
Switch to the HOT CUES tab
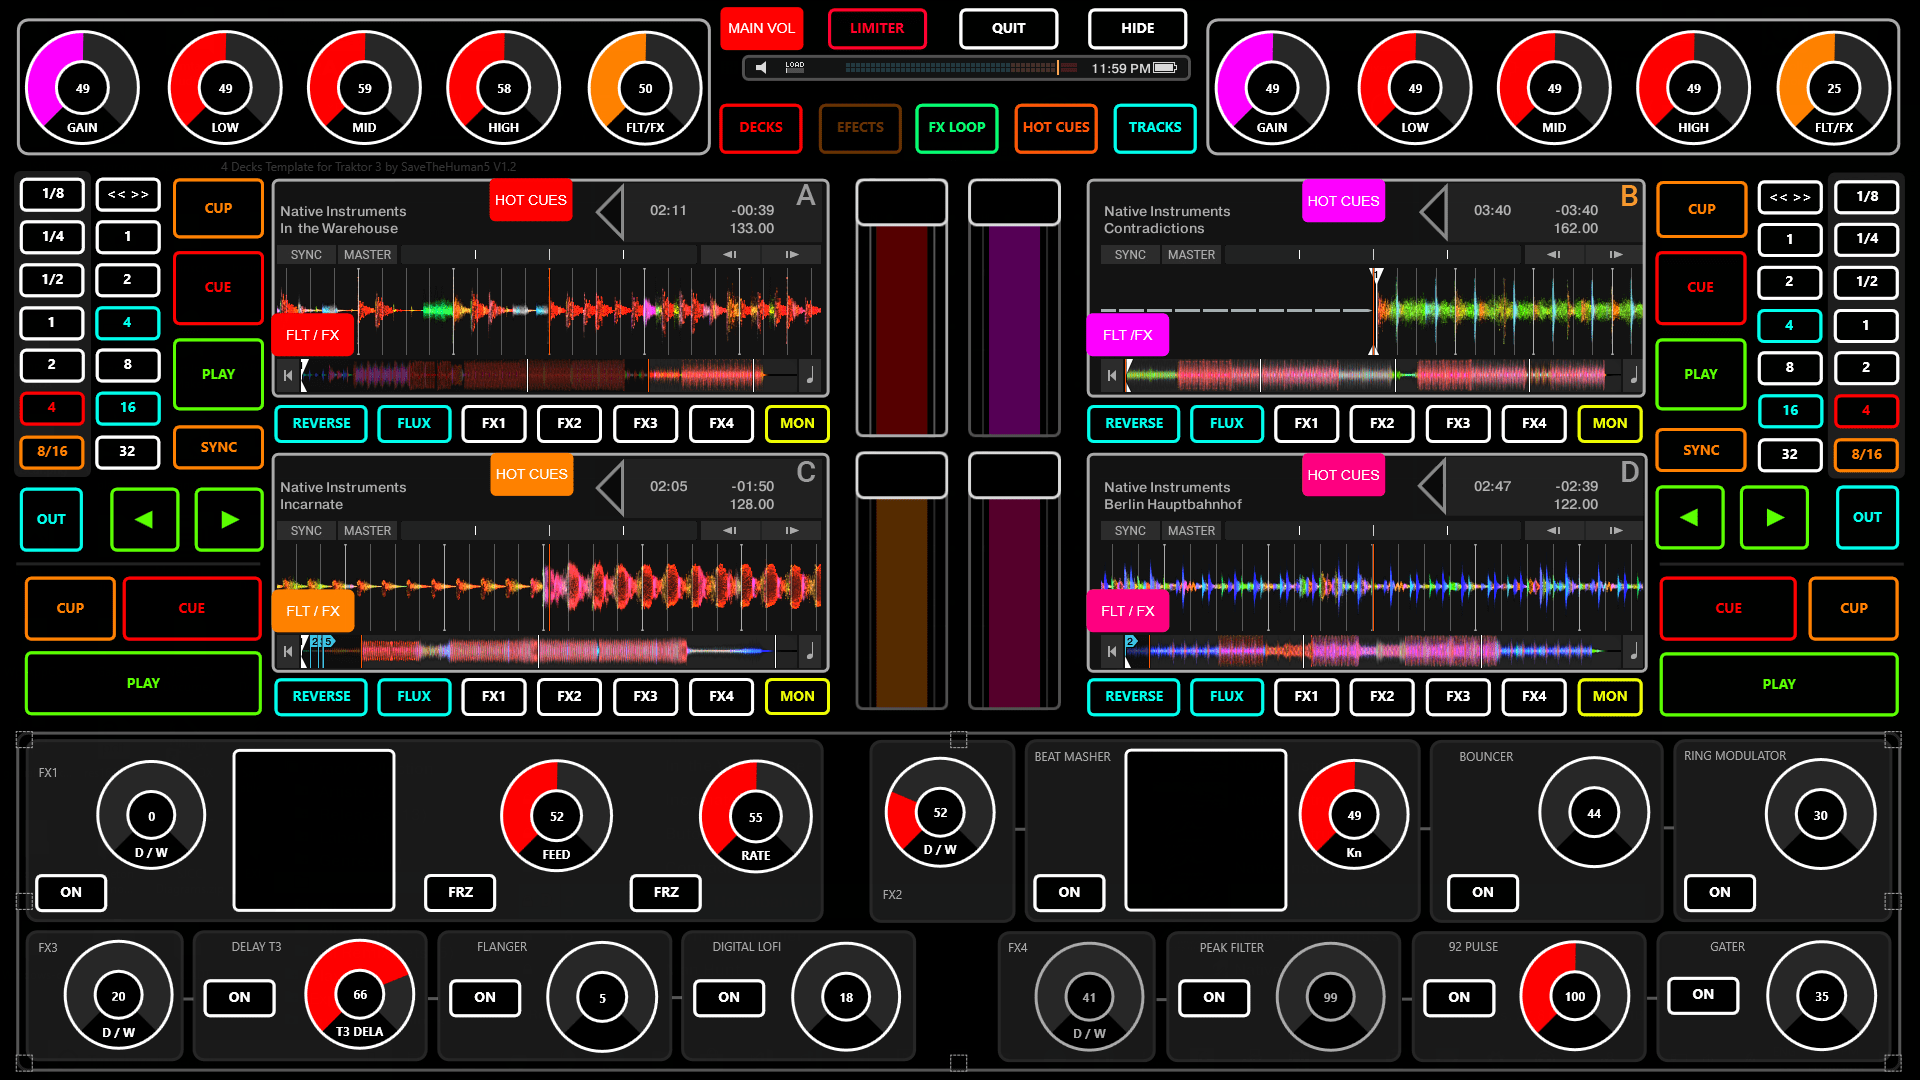click(1056, 128)
